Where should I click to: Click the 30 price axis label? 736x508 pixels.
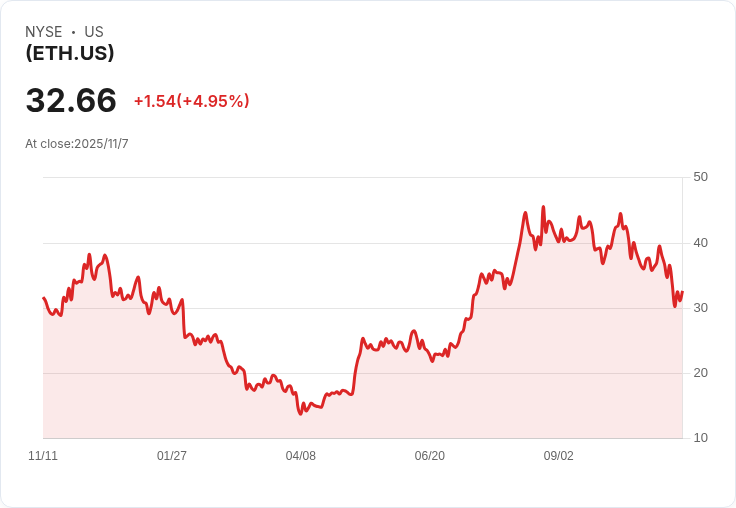700,308
